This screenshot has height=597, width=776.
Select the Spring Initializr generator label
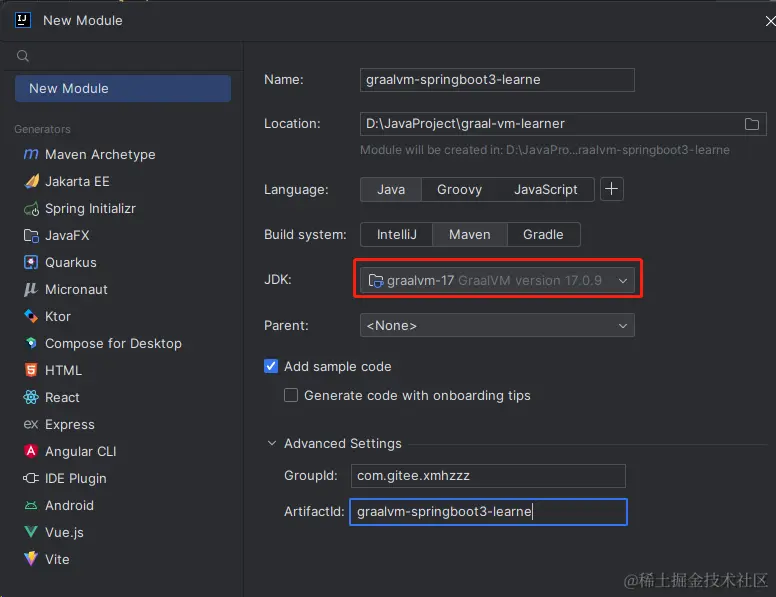[x=90, y=208]
